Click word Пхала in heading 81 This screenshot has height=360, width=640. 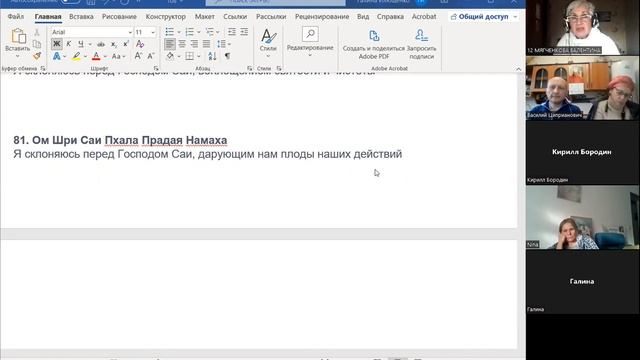click(122, 140)
